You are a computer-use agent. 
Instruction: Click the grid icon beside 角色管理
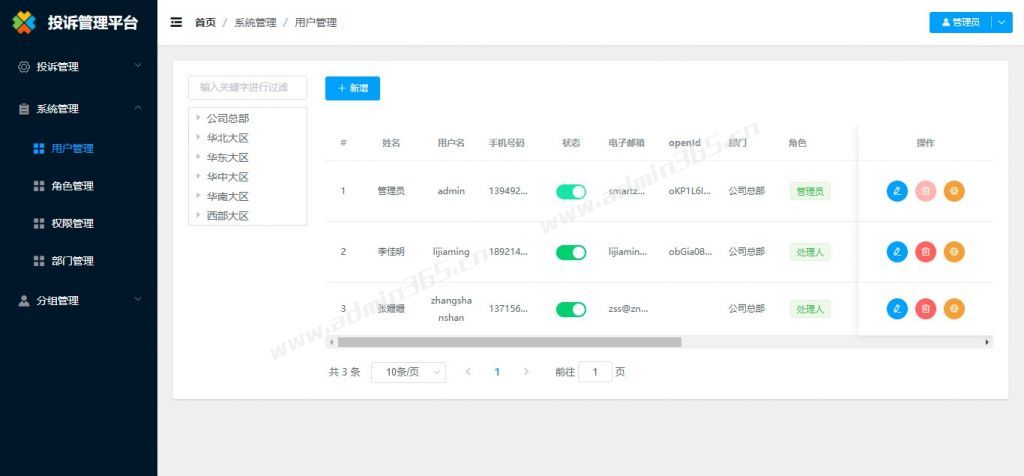(39, 186)
